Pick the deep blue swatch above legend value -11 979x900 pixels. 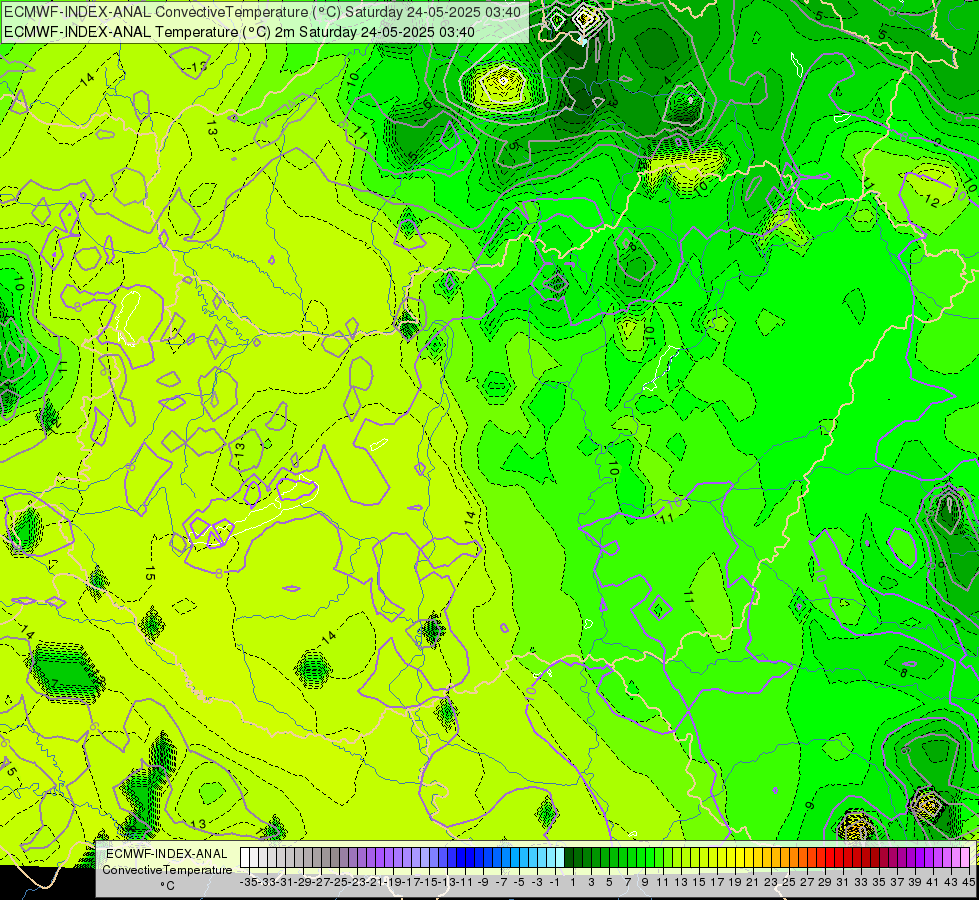[x=461, y=858]
